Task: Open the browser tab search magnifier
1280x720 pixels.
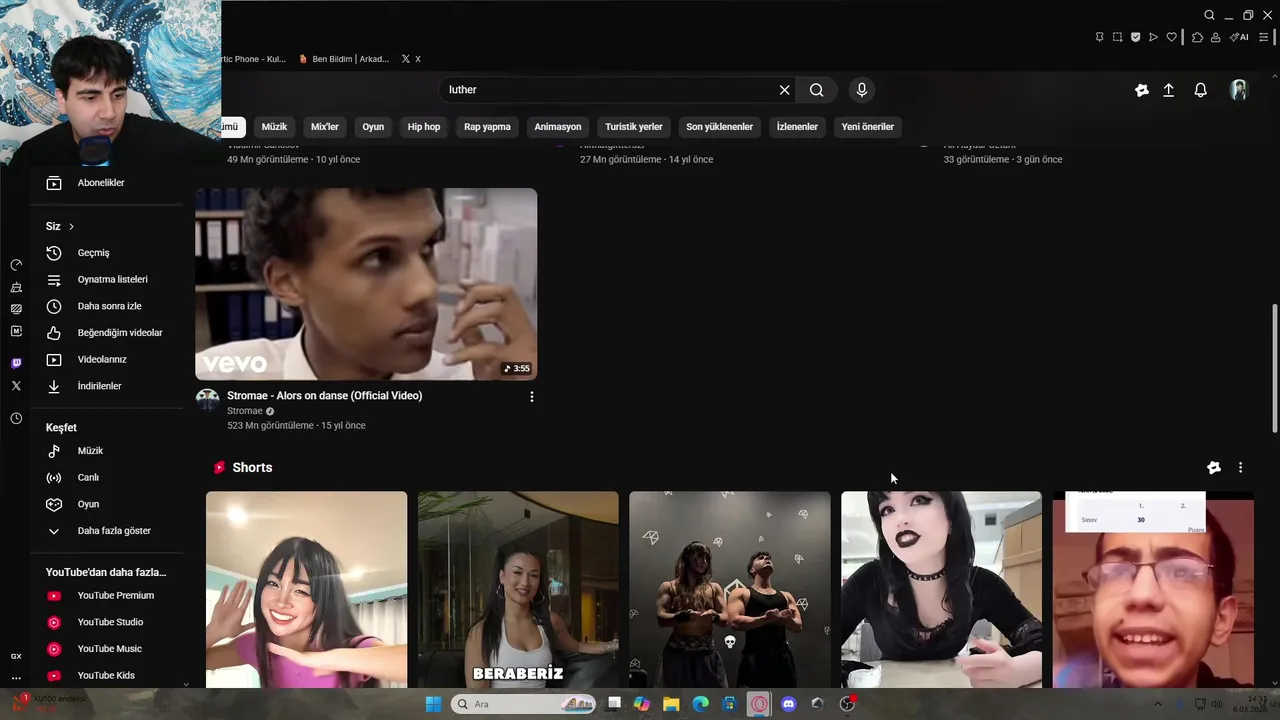Action: tap(1209, 15)
